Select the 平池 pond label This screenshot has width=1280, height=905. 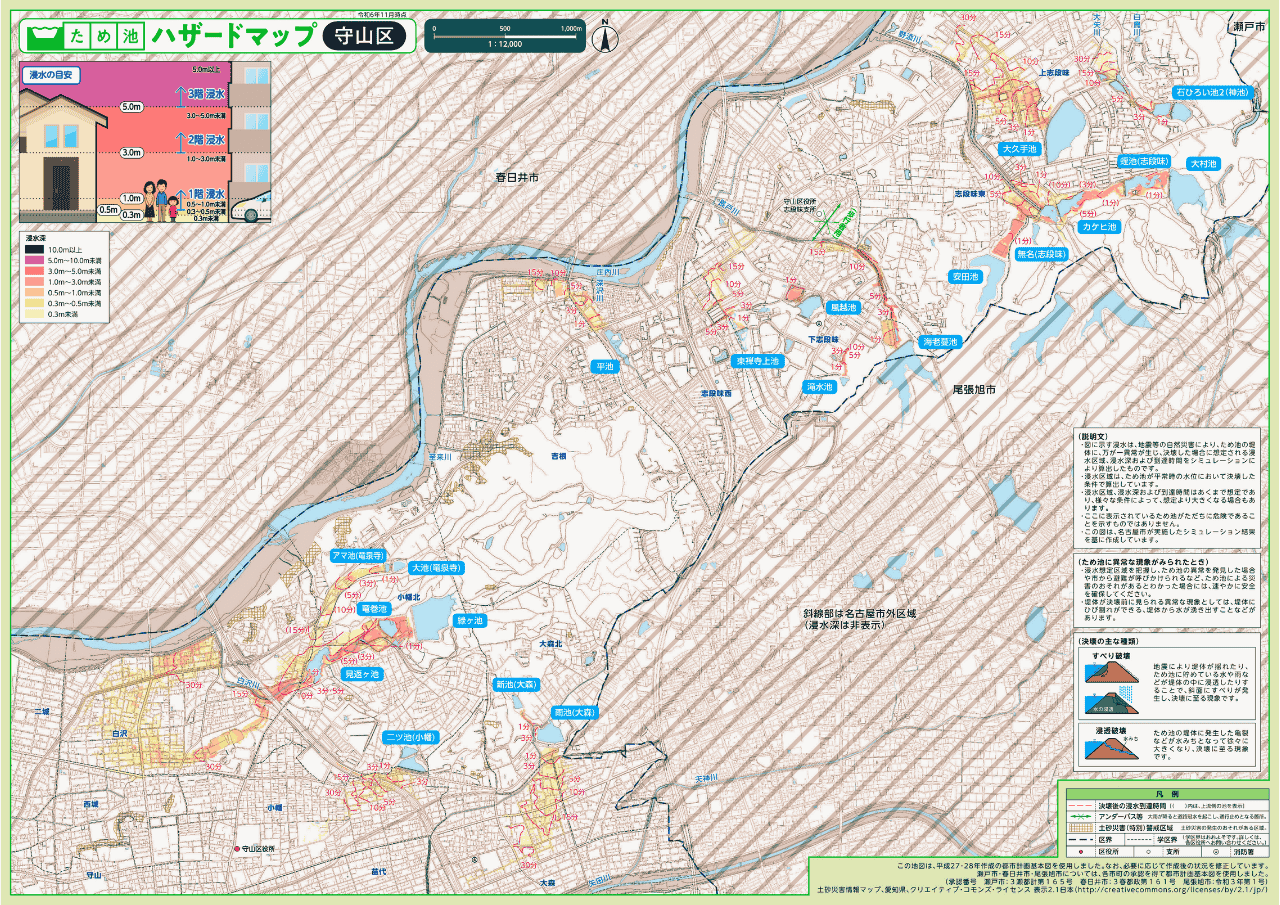[606, 367]
